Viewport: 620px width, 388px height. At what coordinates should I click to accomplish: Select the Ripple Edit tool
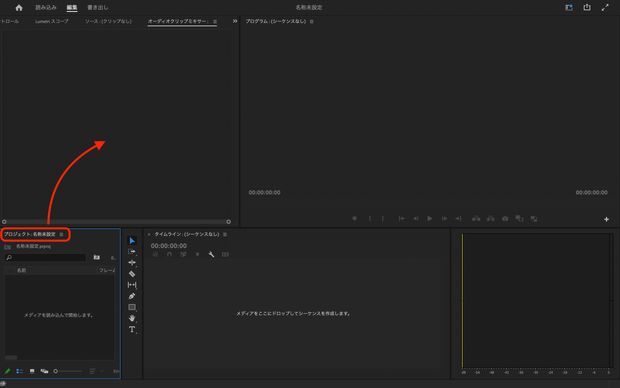pos(132,263)
